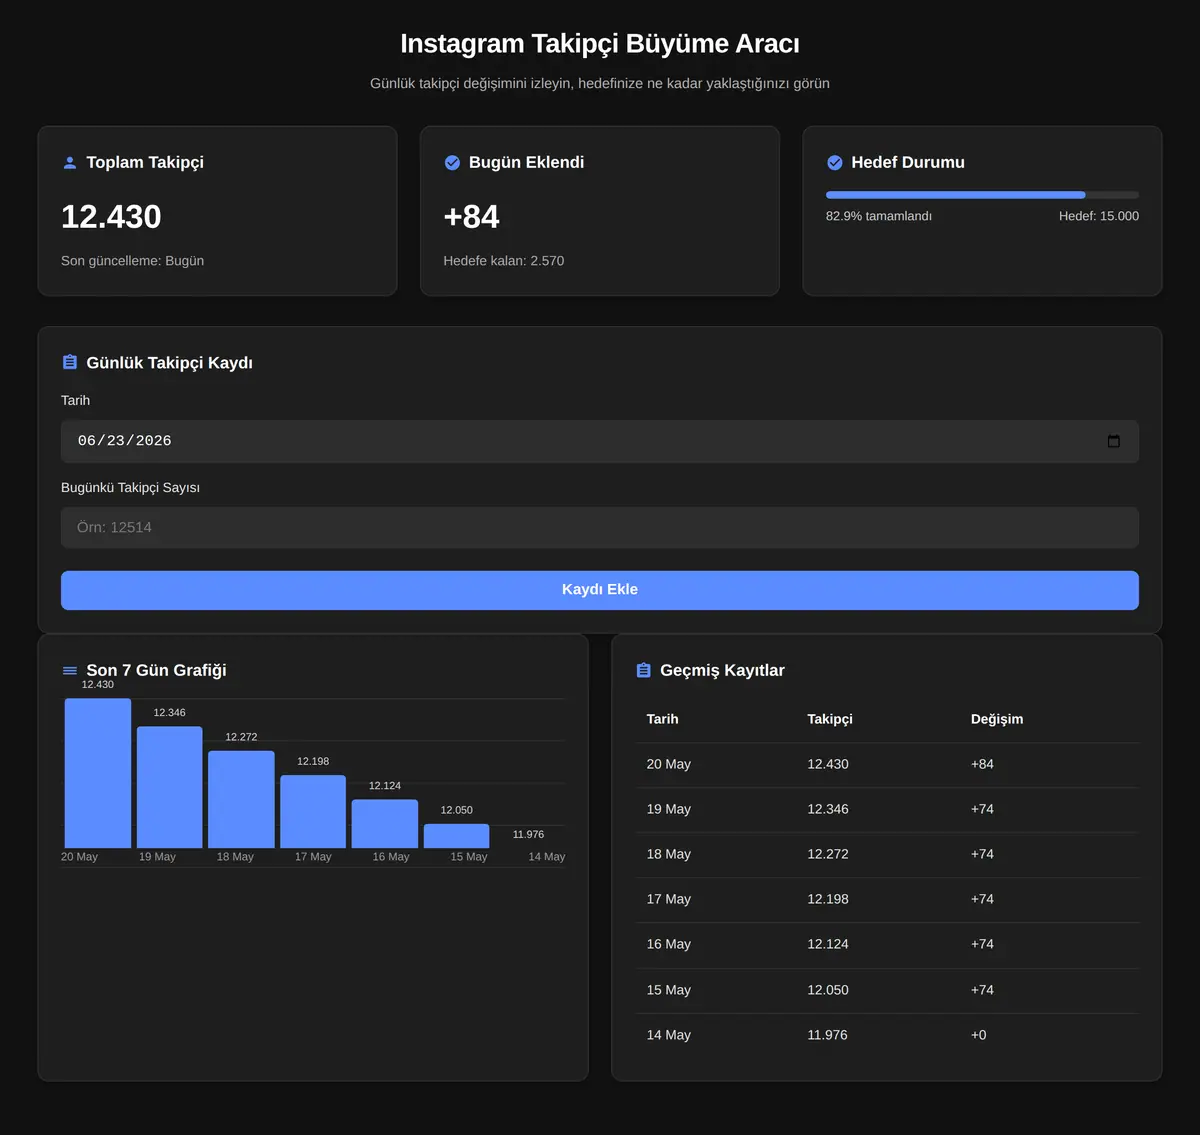Screen dimensions: 1200x1135
Task: Click the 16 May date cell in the table
Action: click(669, 944)
